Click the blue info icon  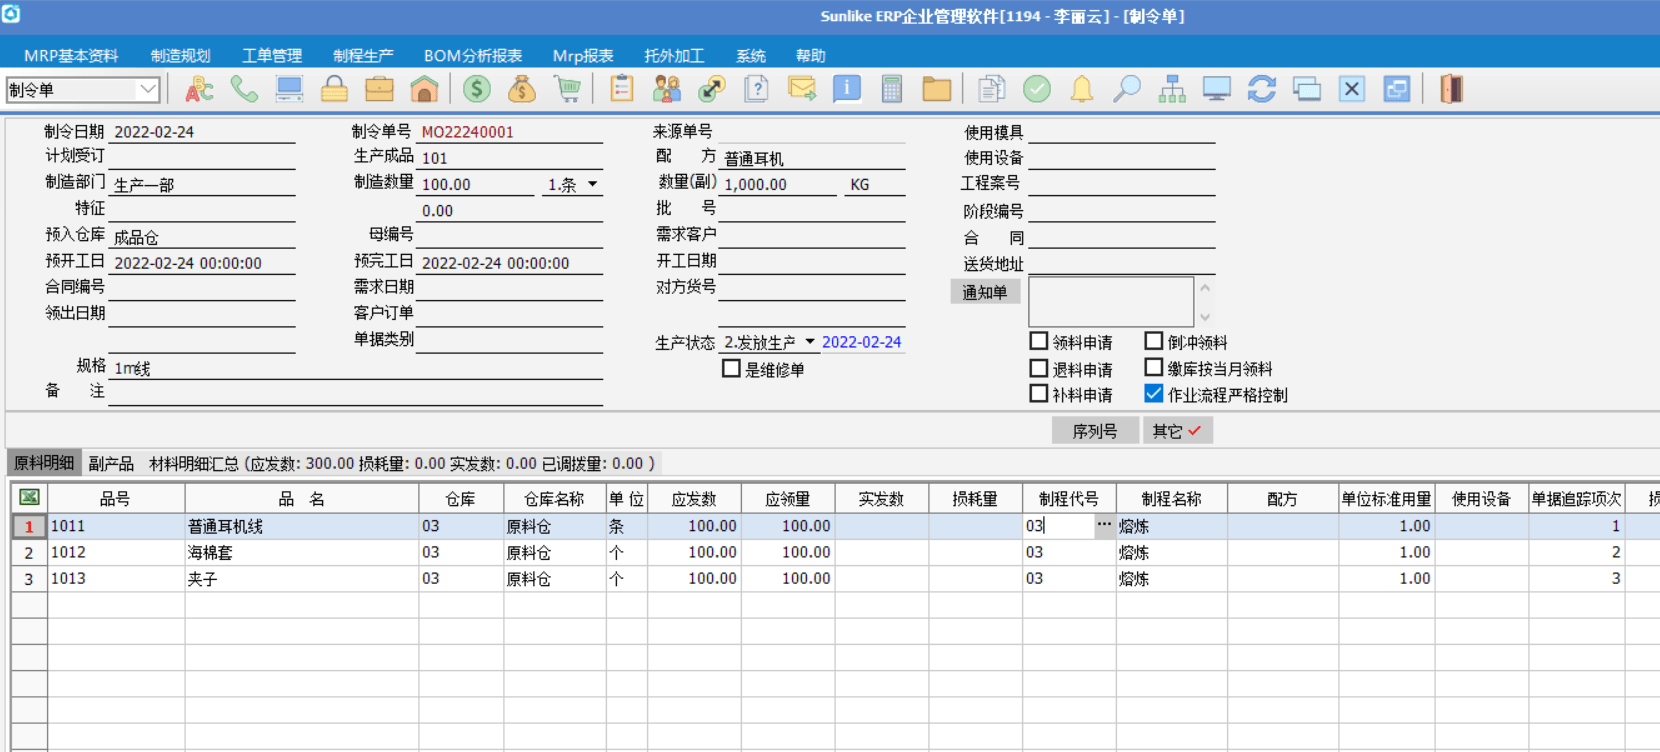[x=846, y=89]
